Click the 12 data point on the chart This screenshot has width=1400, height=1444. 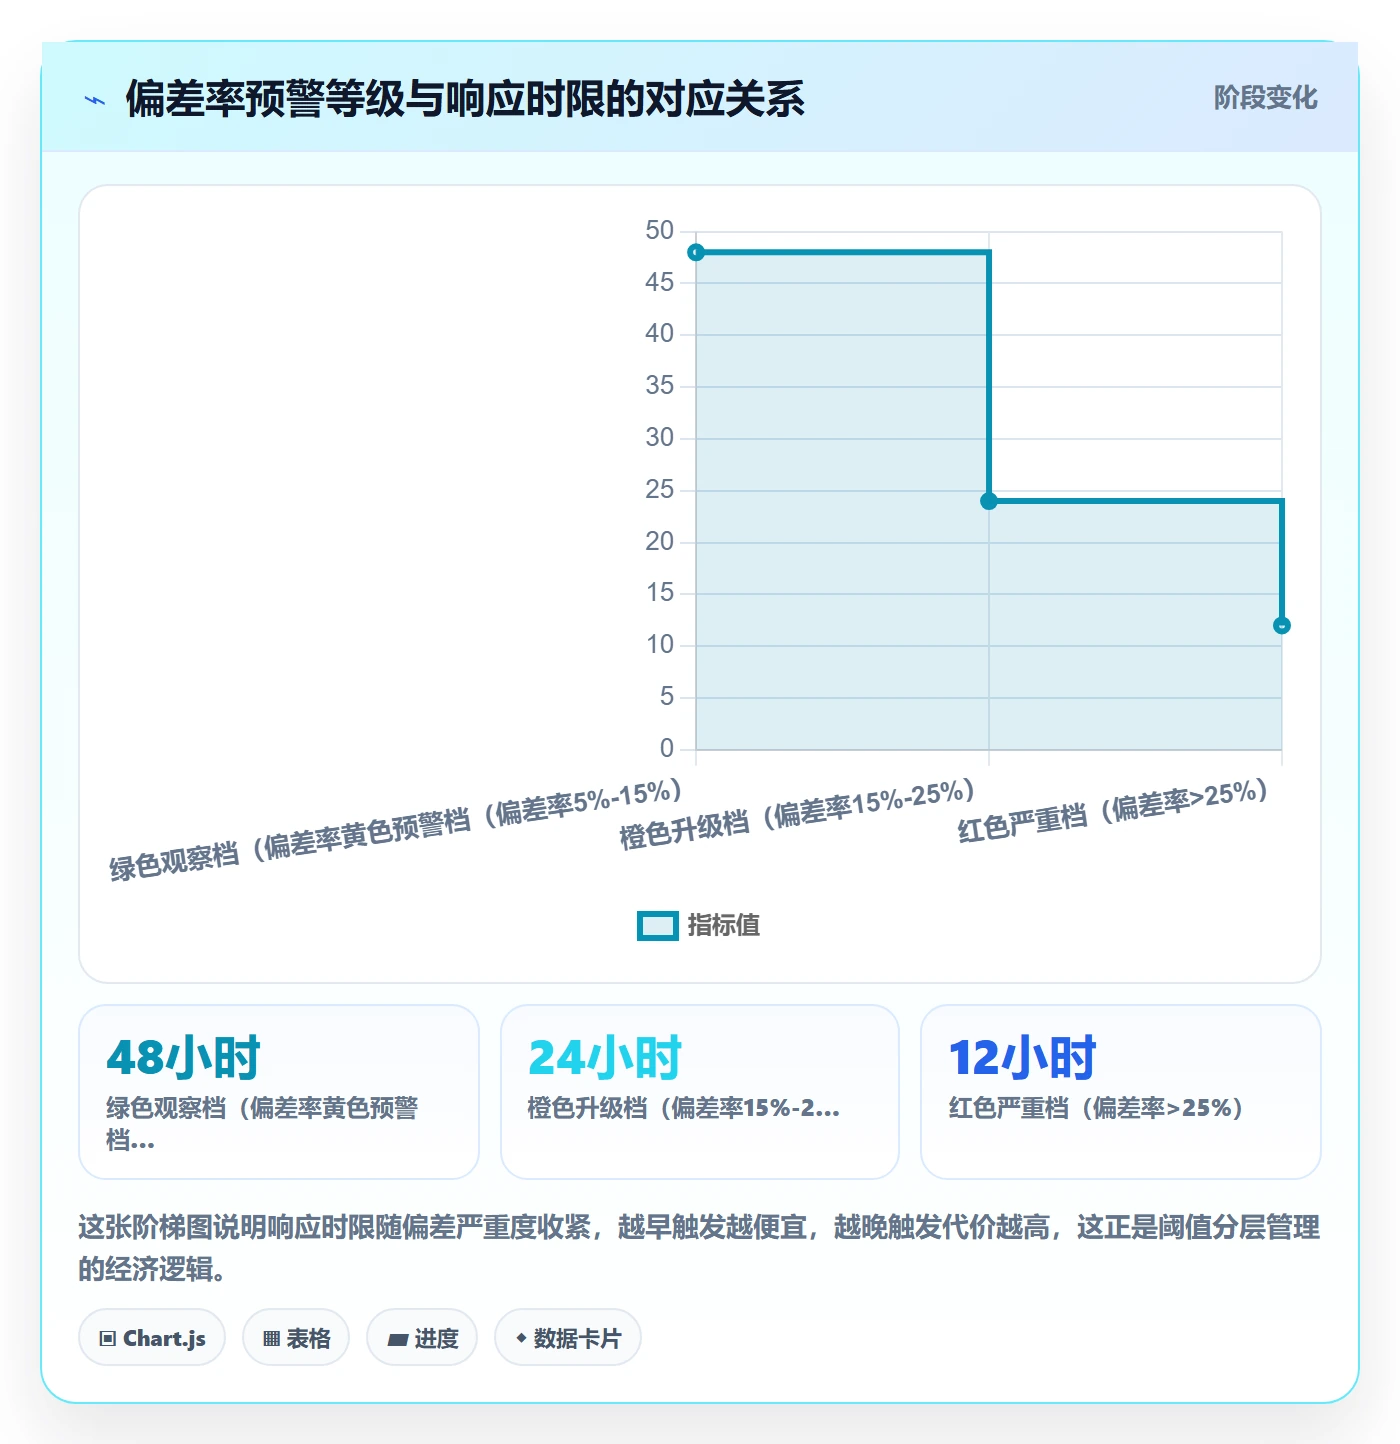tap(1282, 625)
